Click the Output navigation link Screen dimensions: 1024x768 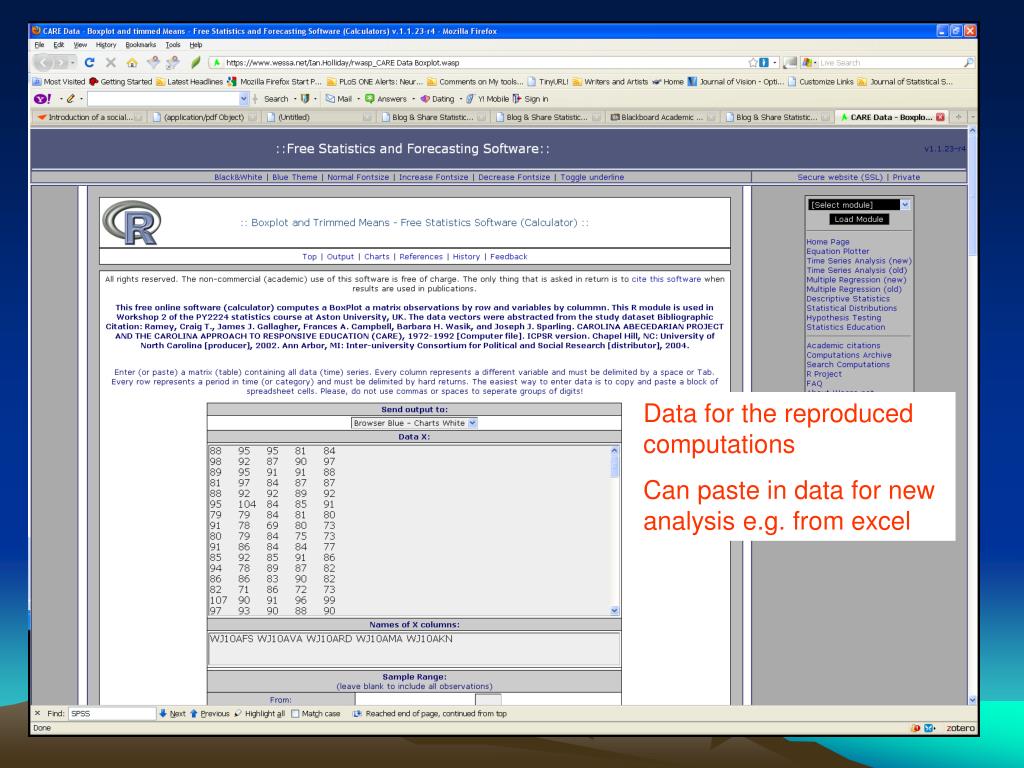pyautogui.click(x=340, y=257)
